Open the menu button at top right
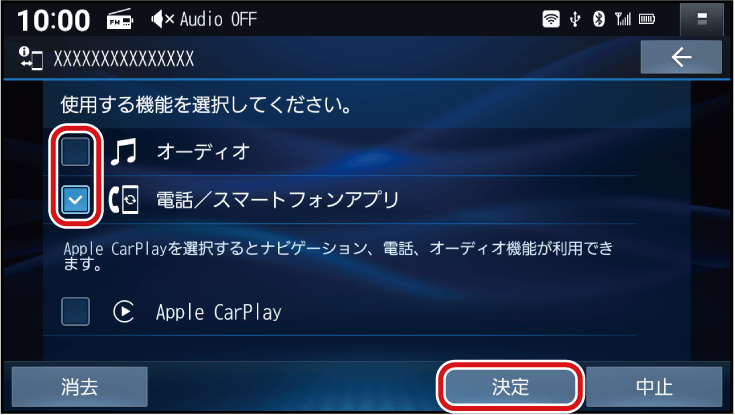The image size is (735, 415). click(702, 19)
